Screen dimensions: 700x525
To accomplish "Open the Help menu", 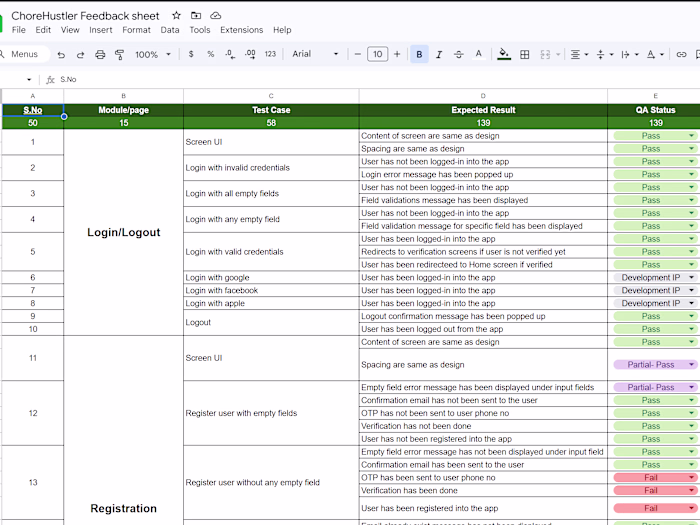I will tap(282, 30).
